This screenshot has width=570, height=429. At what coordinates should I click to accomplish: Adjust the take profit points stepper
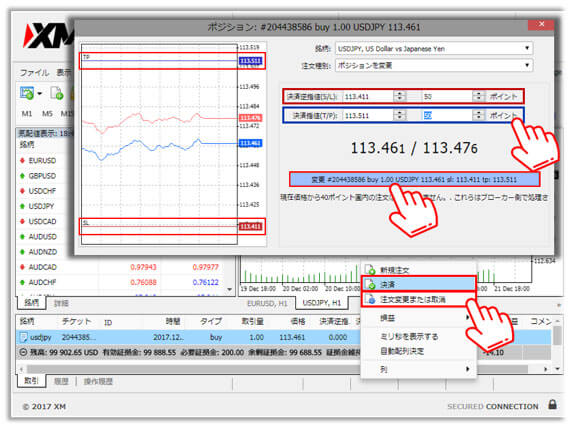point(478,116)
